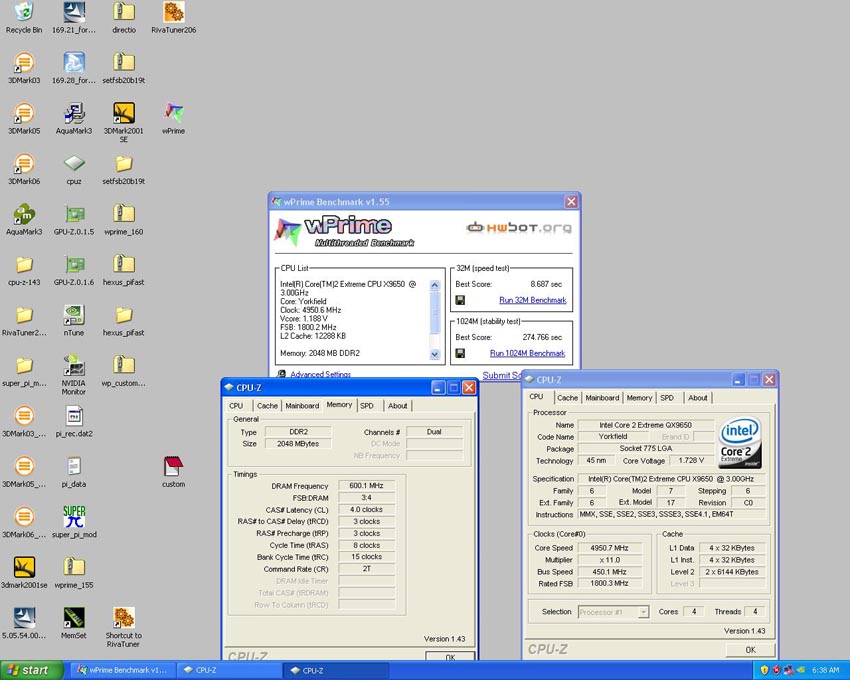
Task: Switch to Mainboard tab in right CPU-Z window
Action: click(x=602, y=397)
